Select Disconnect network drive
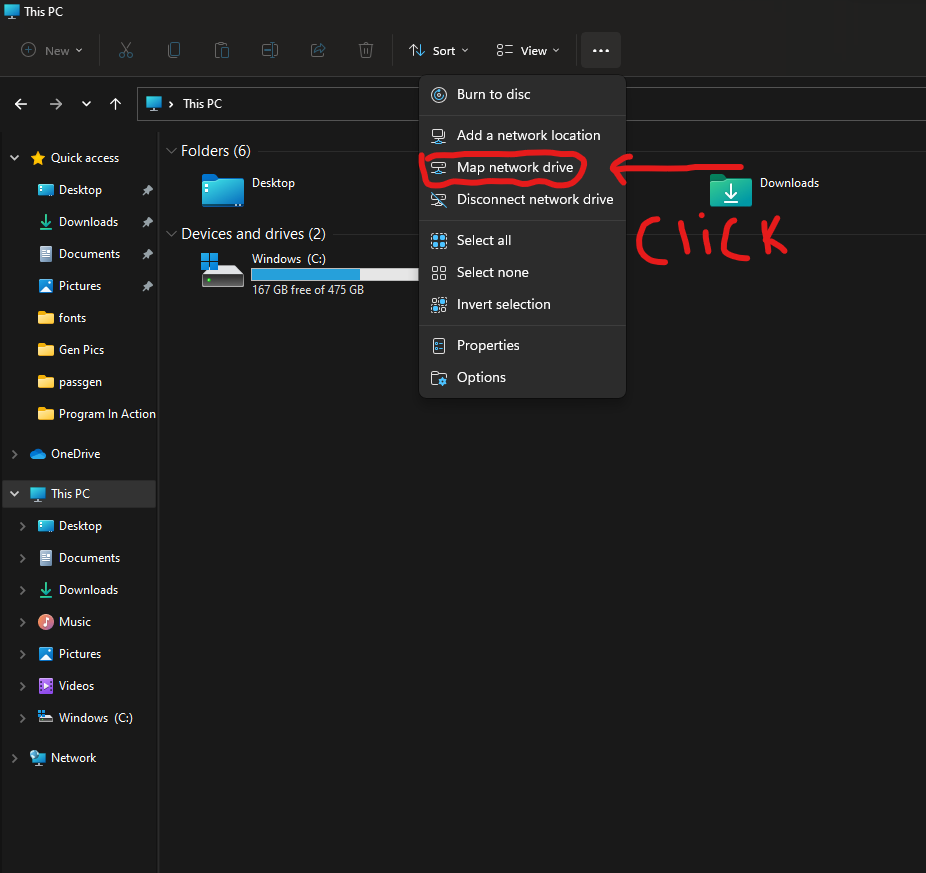Viewport: 926px width, 873px height. tap(522, 199)
